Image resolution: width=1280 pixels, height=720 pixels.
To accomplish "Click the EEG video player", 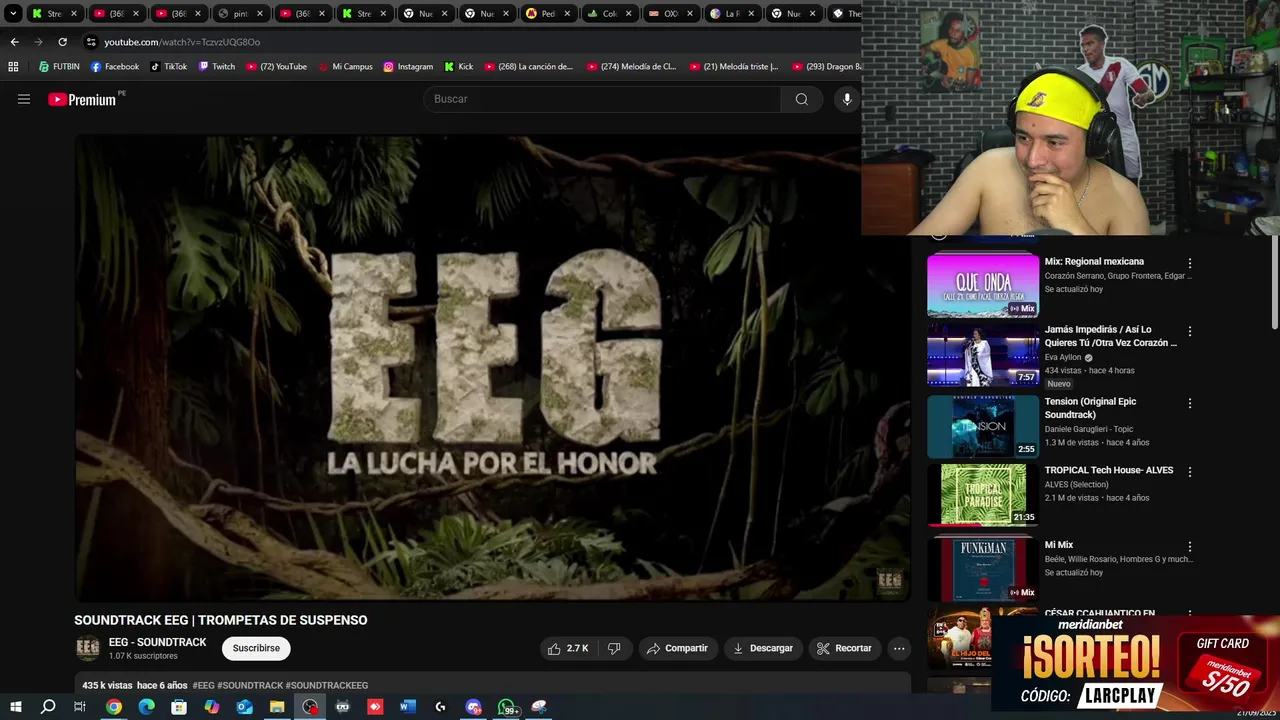I will pyautogui.click(x=491, y=368).
